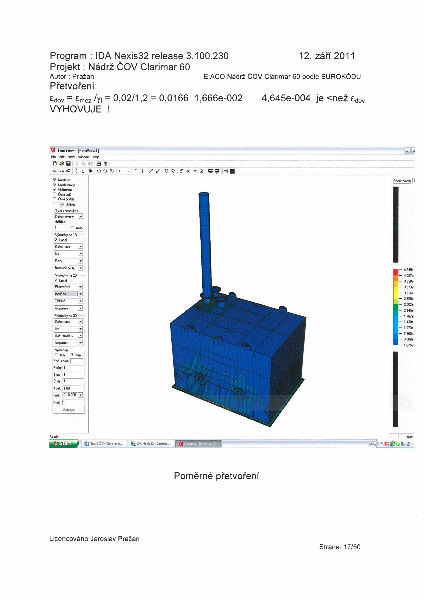This screenshot has height=600, width=424.
Task: Open the first dropdown under the checkboxes
Action: (x=68, y=217)
